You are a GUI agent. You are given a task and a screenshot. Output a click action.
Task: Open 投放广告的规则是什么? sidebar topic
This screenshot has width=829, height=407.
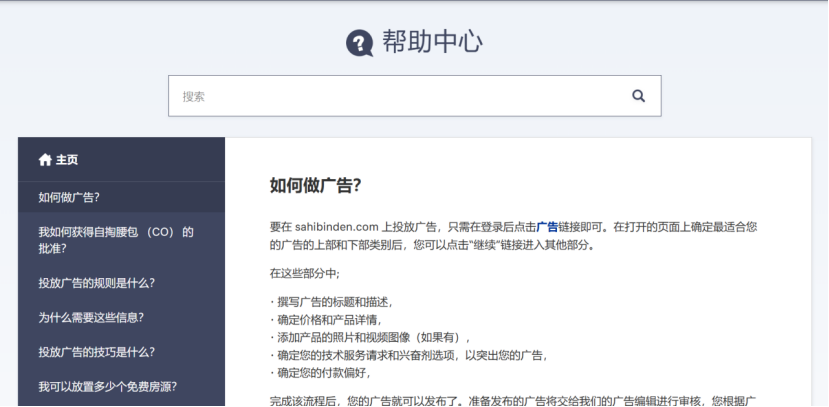pyautogui.click(x=96, y=283)
